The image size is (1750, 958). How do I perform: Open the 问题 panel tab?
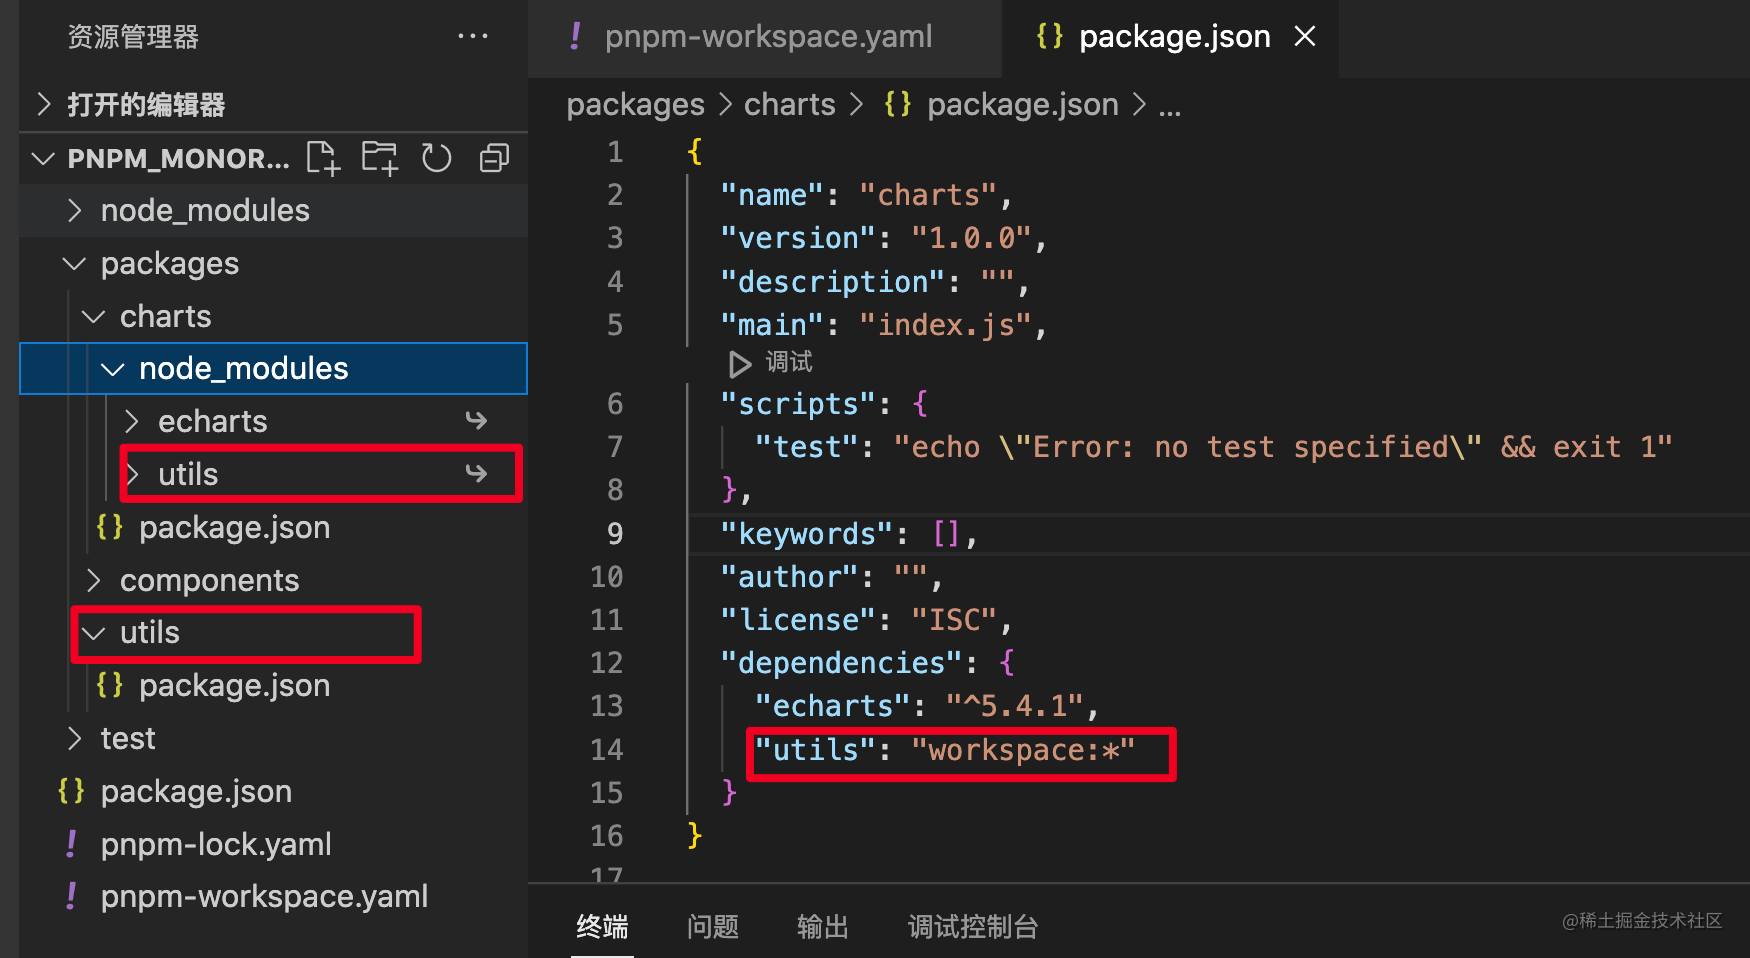712,927
